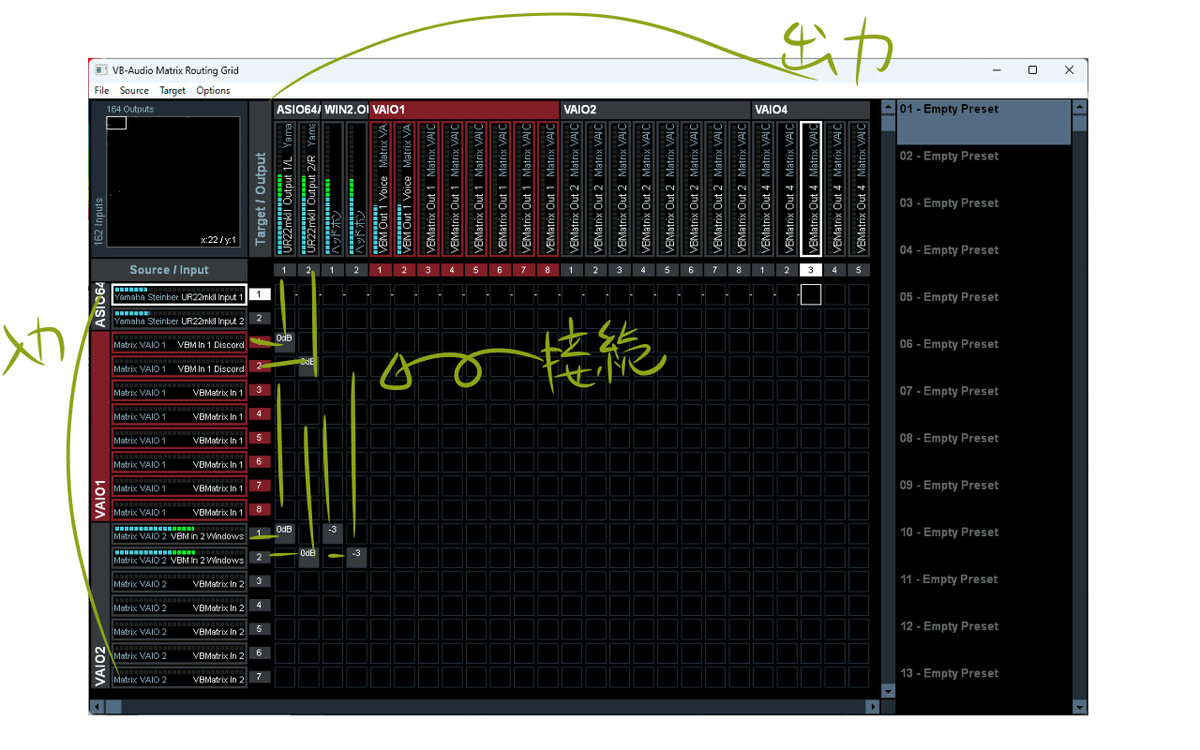The height and width of the screenshot is (750, 1200).
Task: Select the UR22mkII Output 1/L output strip
Action: click(283, 190)
